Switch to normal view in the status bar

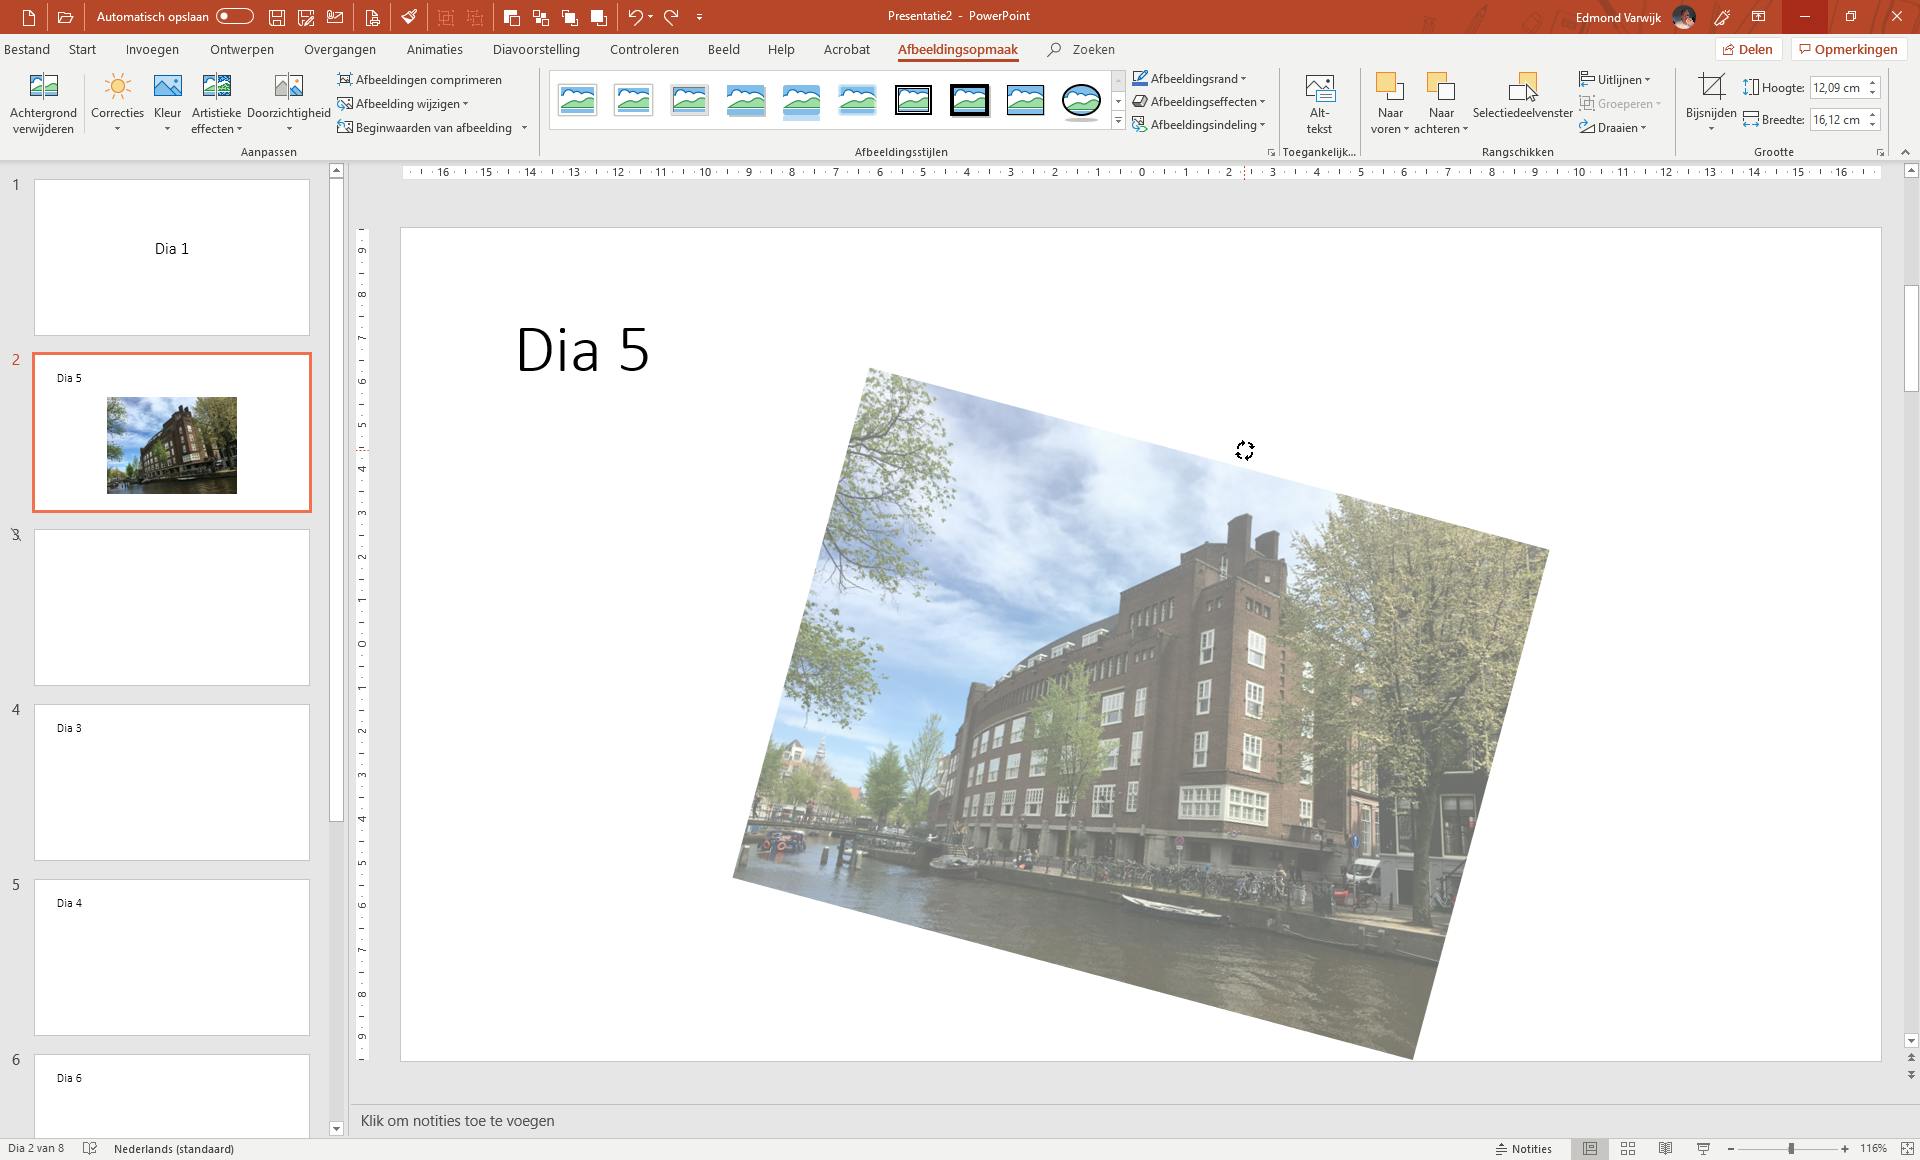click(x=1590, y=1149)
